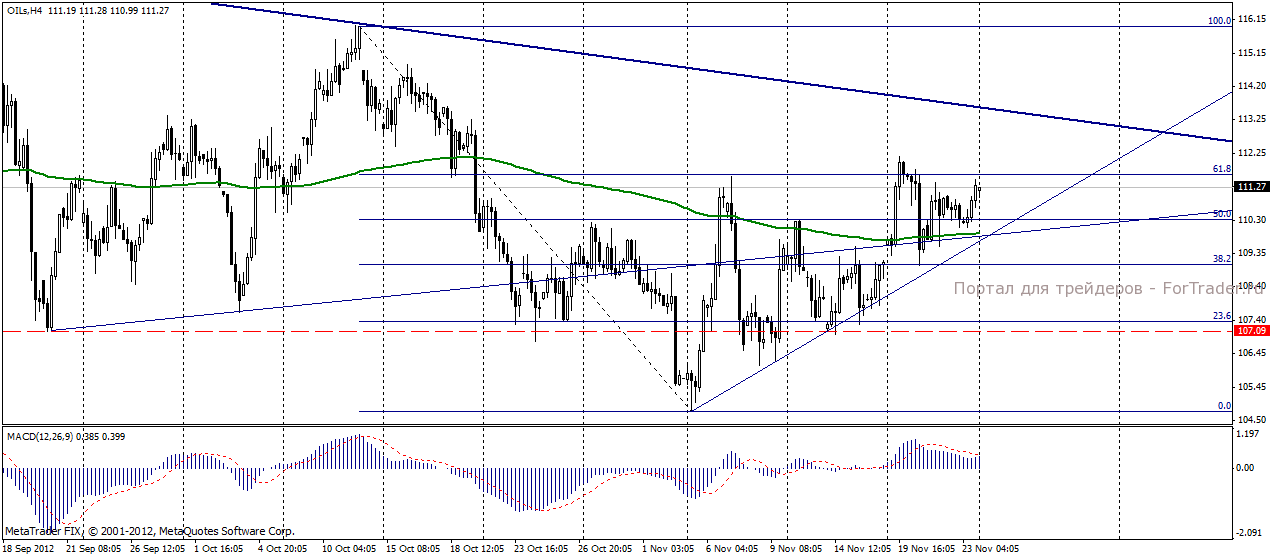The image size is (1270, 556).
Task: Click the 9 Nov 08:05 time label
Action: [x=796, y=549]
